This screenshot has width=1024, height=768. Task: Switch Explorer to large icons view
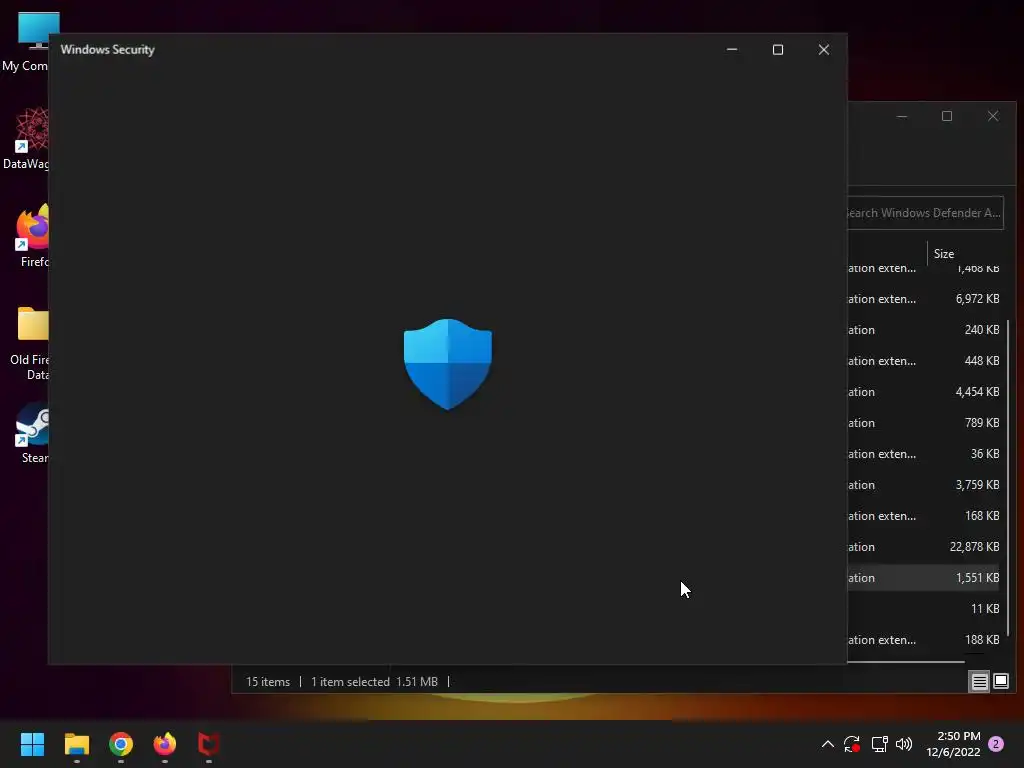pyautogui.click(x=1000, y=682)
